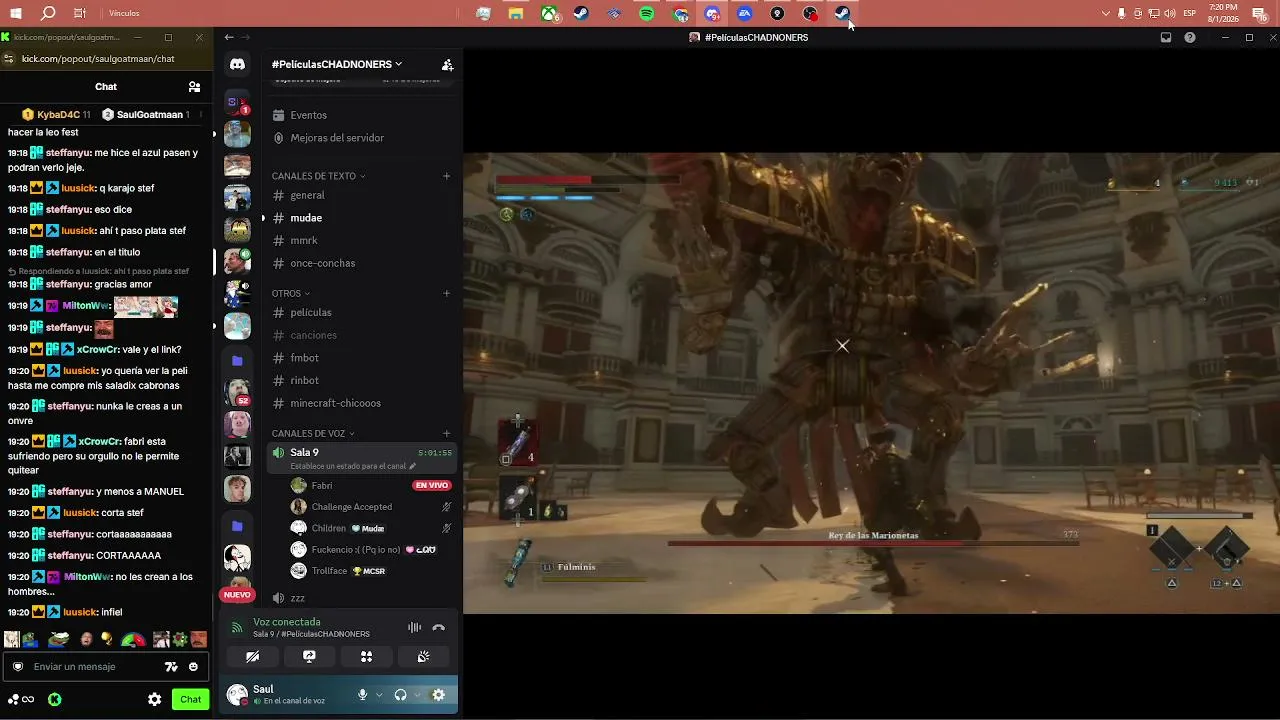Screen dimensions: 1280x720
Task: Open Discord direct messages home icon
Action: tap(237, 64)
